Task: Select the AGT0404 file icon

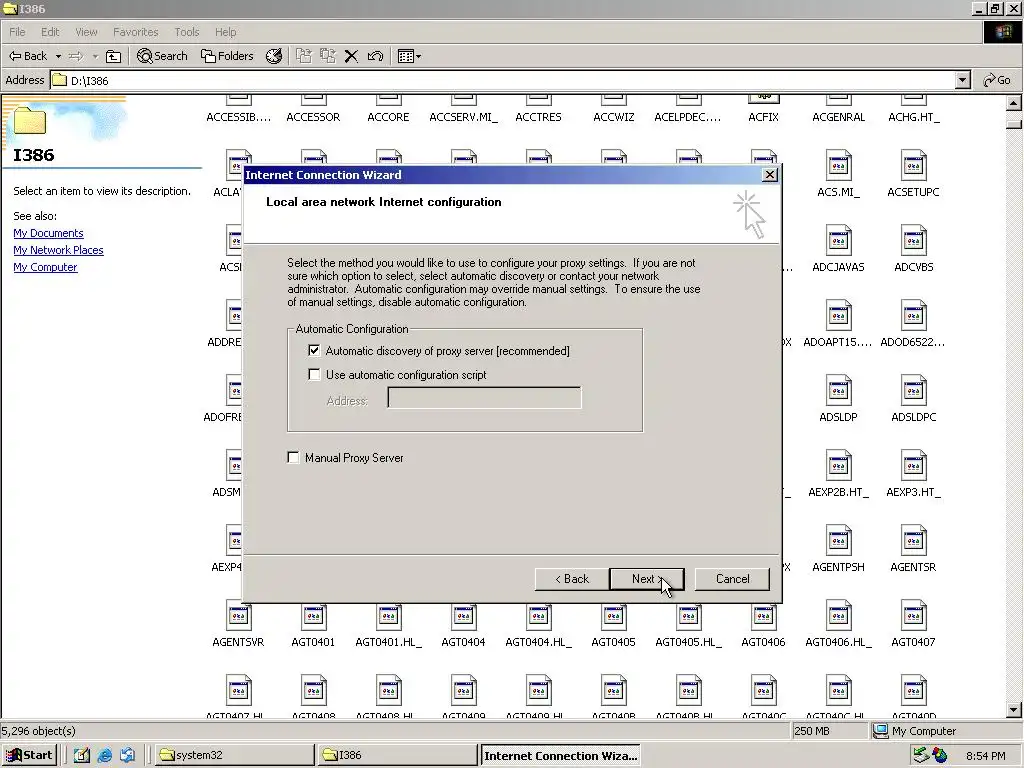Action: pyautogui.click(x=463, y=615)
